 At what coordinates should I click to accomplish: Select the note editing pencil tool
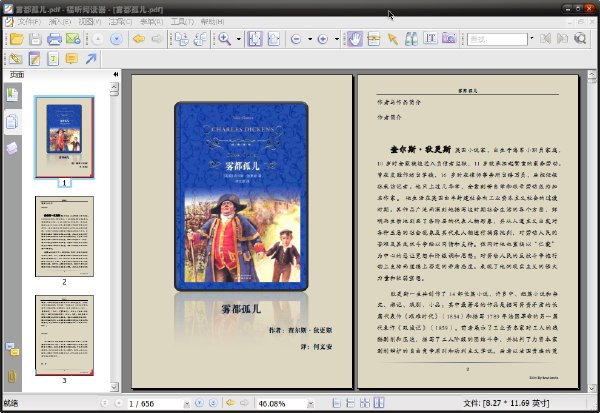click(x=34, y=59)
